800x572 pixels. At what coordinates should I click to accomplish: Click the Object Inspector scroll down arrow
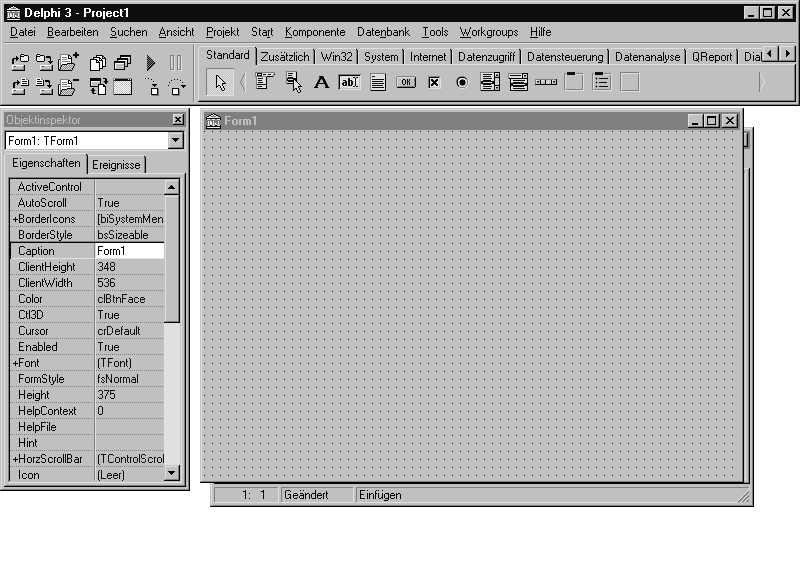(171, 473)
